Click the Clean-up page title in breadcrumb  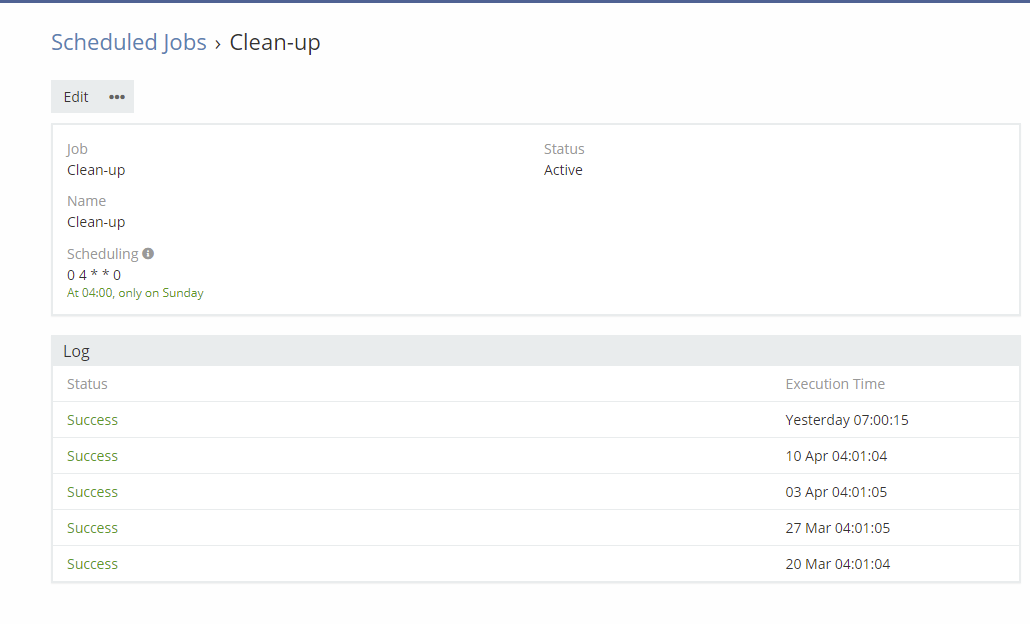[275, 42]
